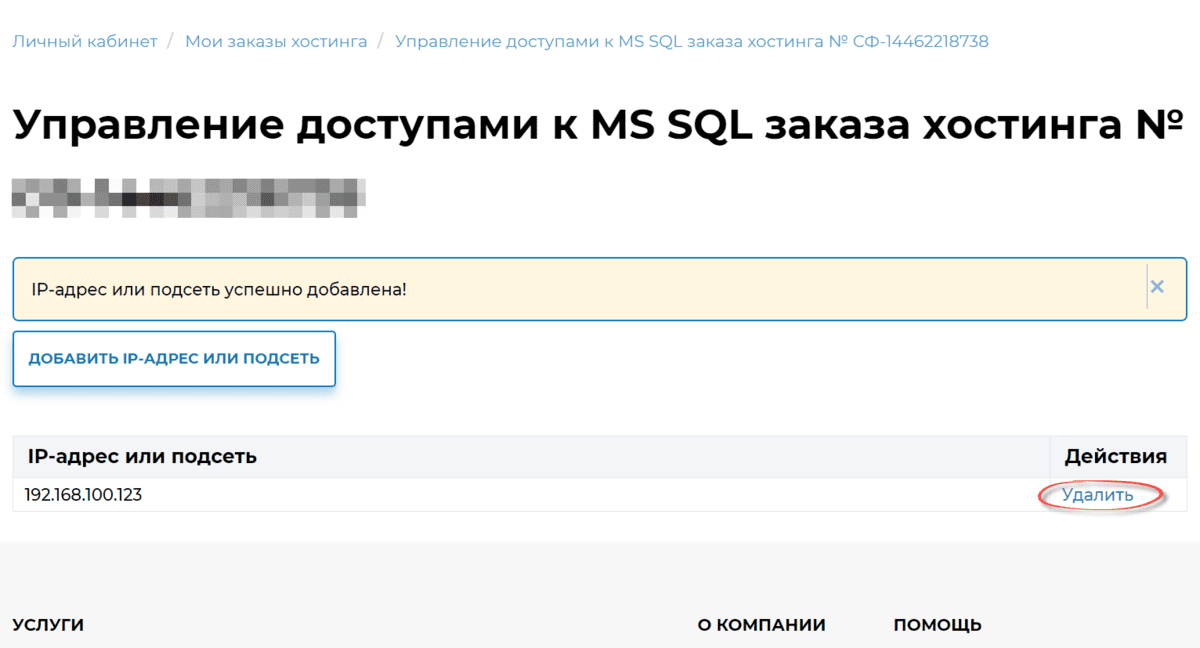1200x648 pixels.
Task: Open the О КОМПАНИИ footer section
Action: [x=763, y=624]
